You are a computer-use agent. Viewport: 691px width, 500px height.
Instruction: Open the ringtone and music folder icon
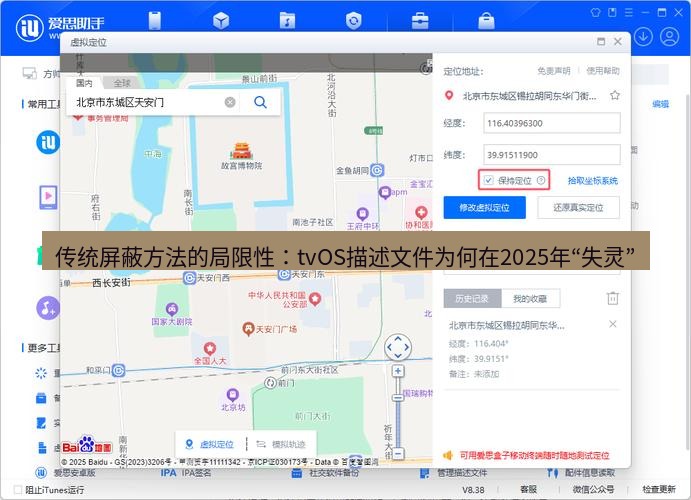pos(287,20)
